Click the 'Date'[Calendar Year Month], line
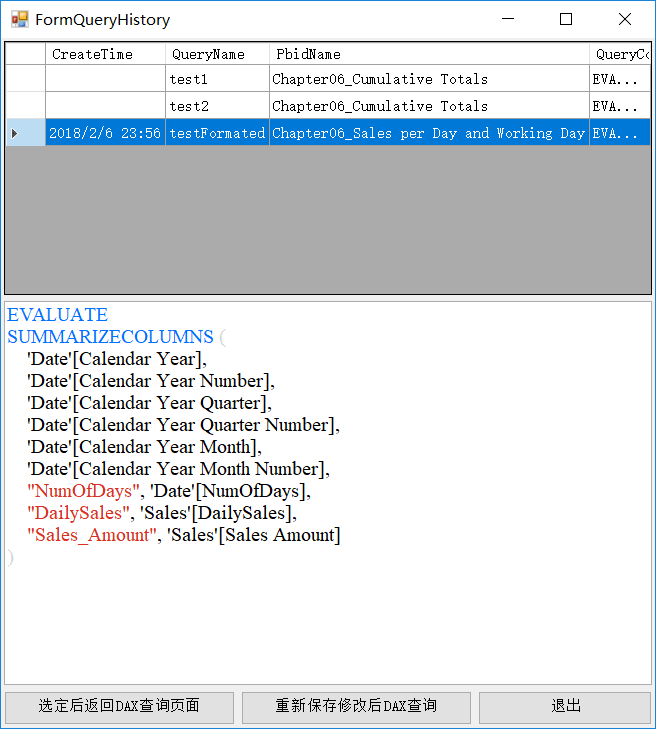Image resolution: width=656 pixels, height=729 pixels. (x=144, y=447)
